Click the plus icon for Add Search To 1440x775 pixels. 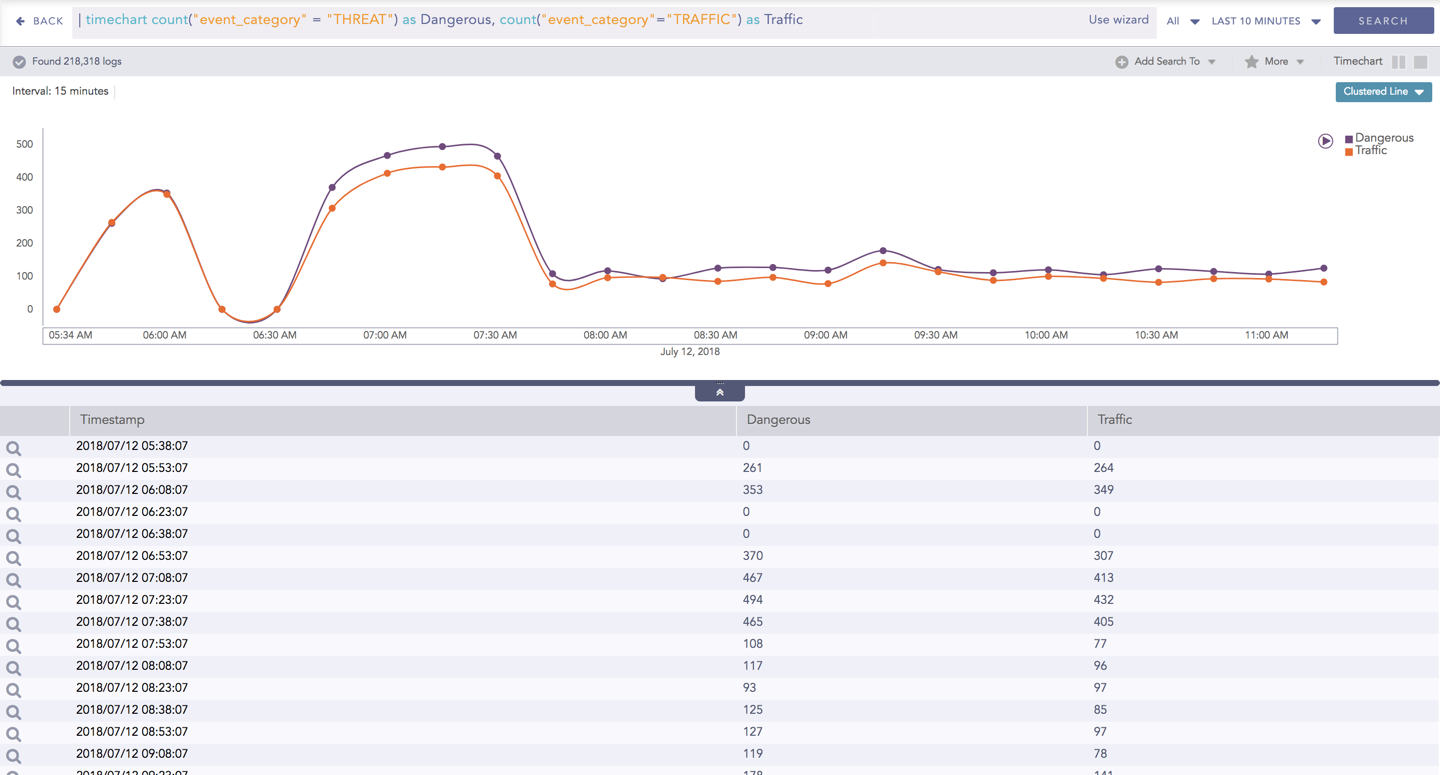tap(1122, 62)
